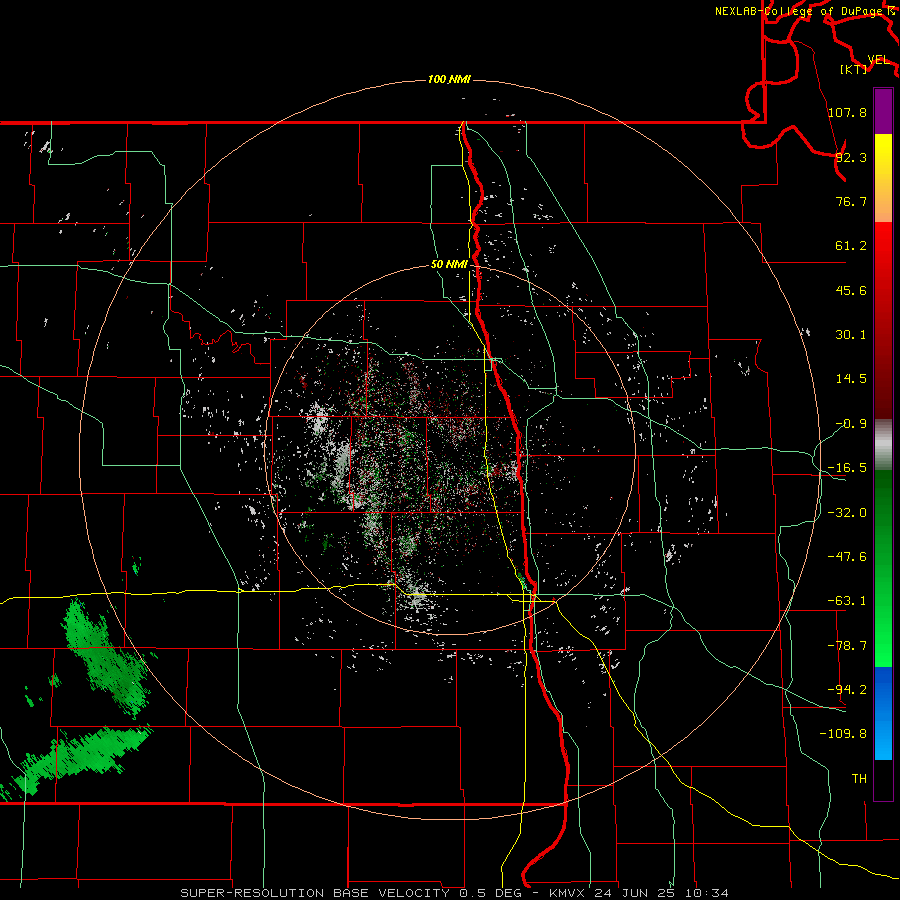Click the 30.1 velocity scale value
Image resolution: width=900 pixels, height=900 pixels.
[851, 335]
